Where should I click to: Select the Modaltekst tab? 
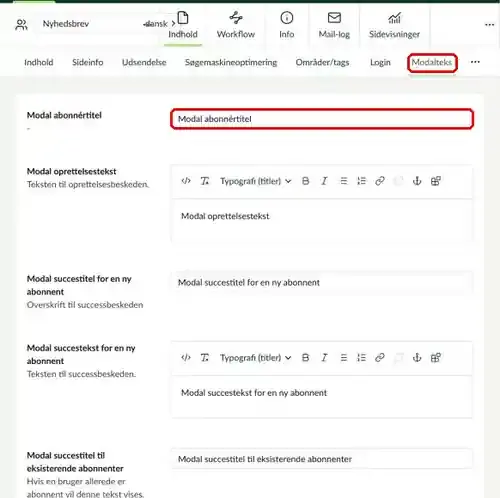(432, 62)
